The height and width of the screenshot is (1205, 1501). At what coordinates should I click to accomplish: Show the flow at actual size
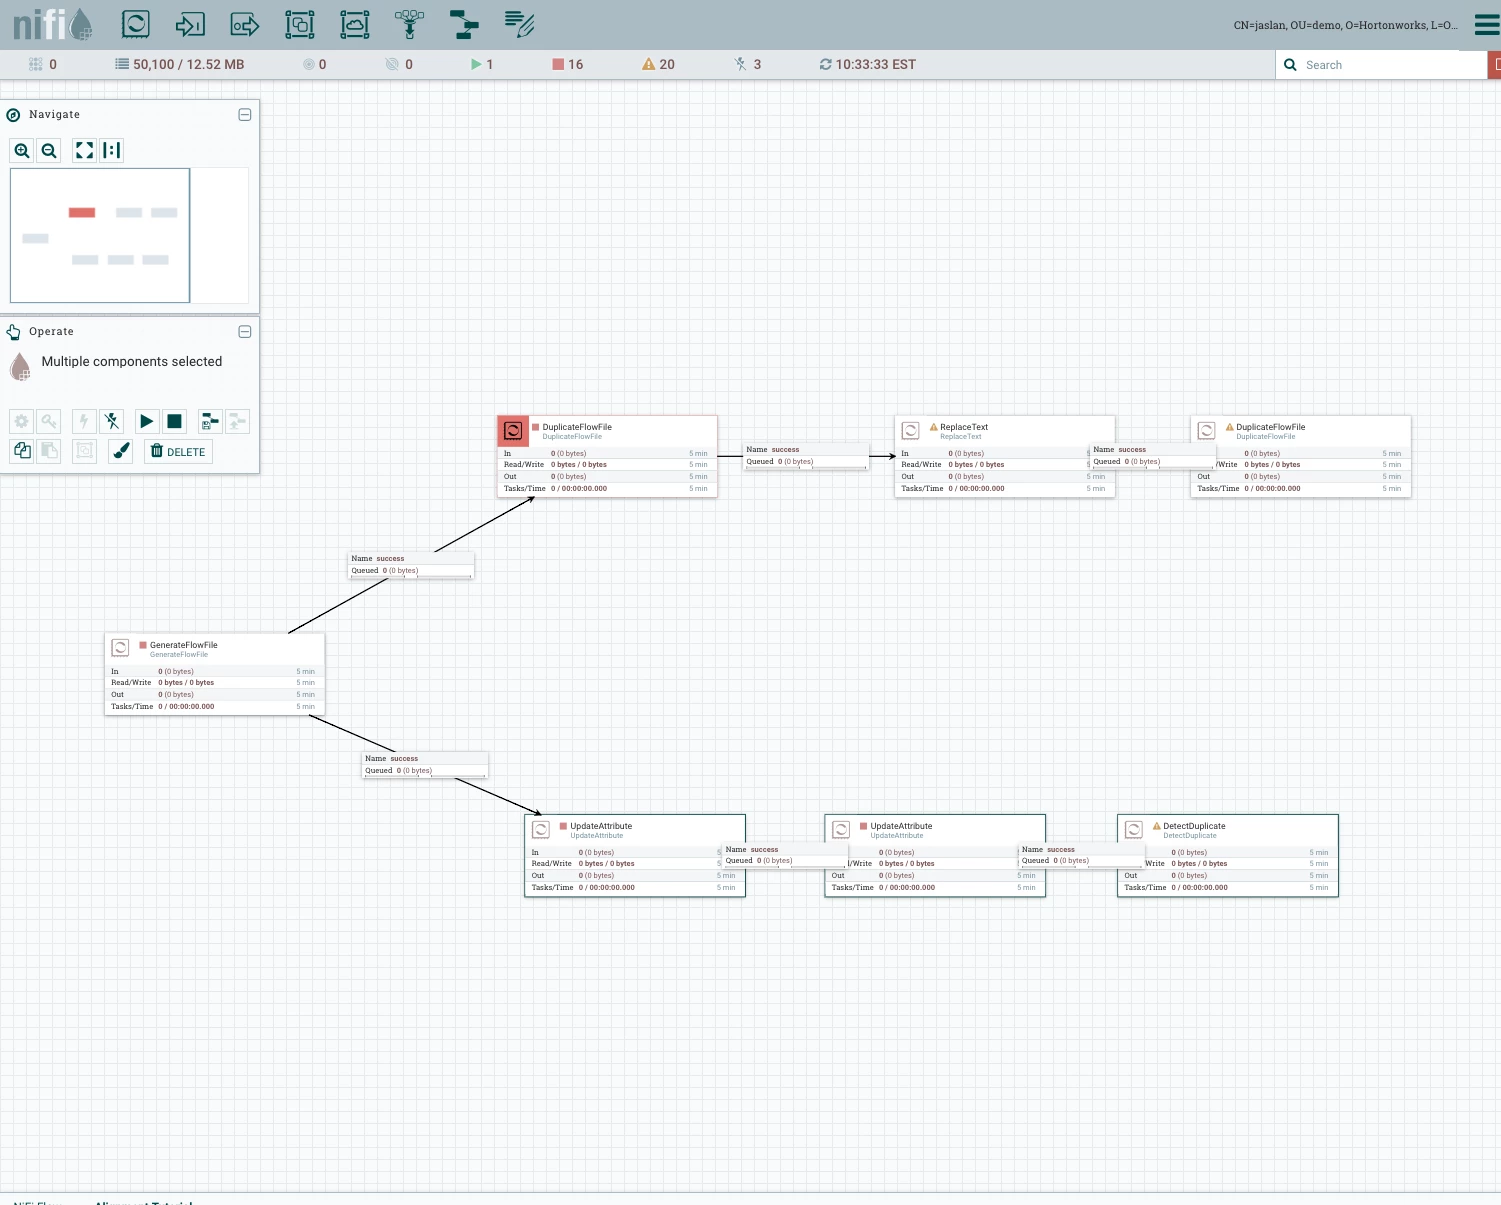coord(112,151)
